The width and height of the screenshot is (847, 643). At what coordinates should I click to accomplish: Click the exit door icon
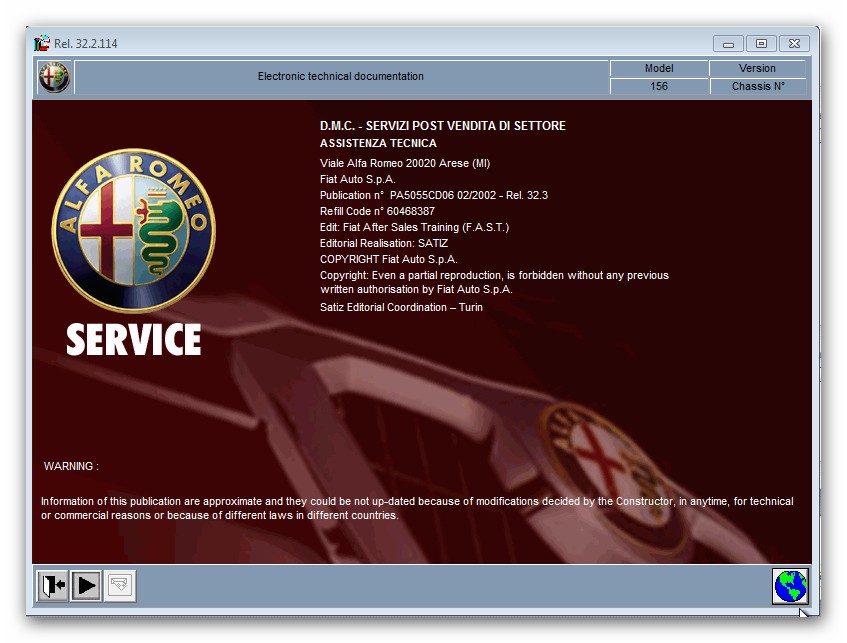click(52, 586)
